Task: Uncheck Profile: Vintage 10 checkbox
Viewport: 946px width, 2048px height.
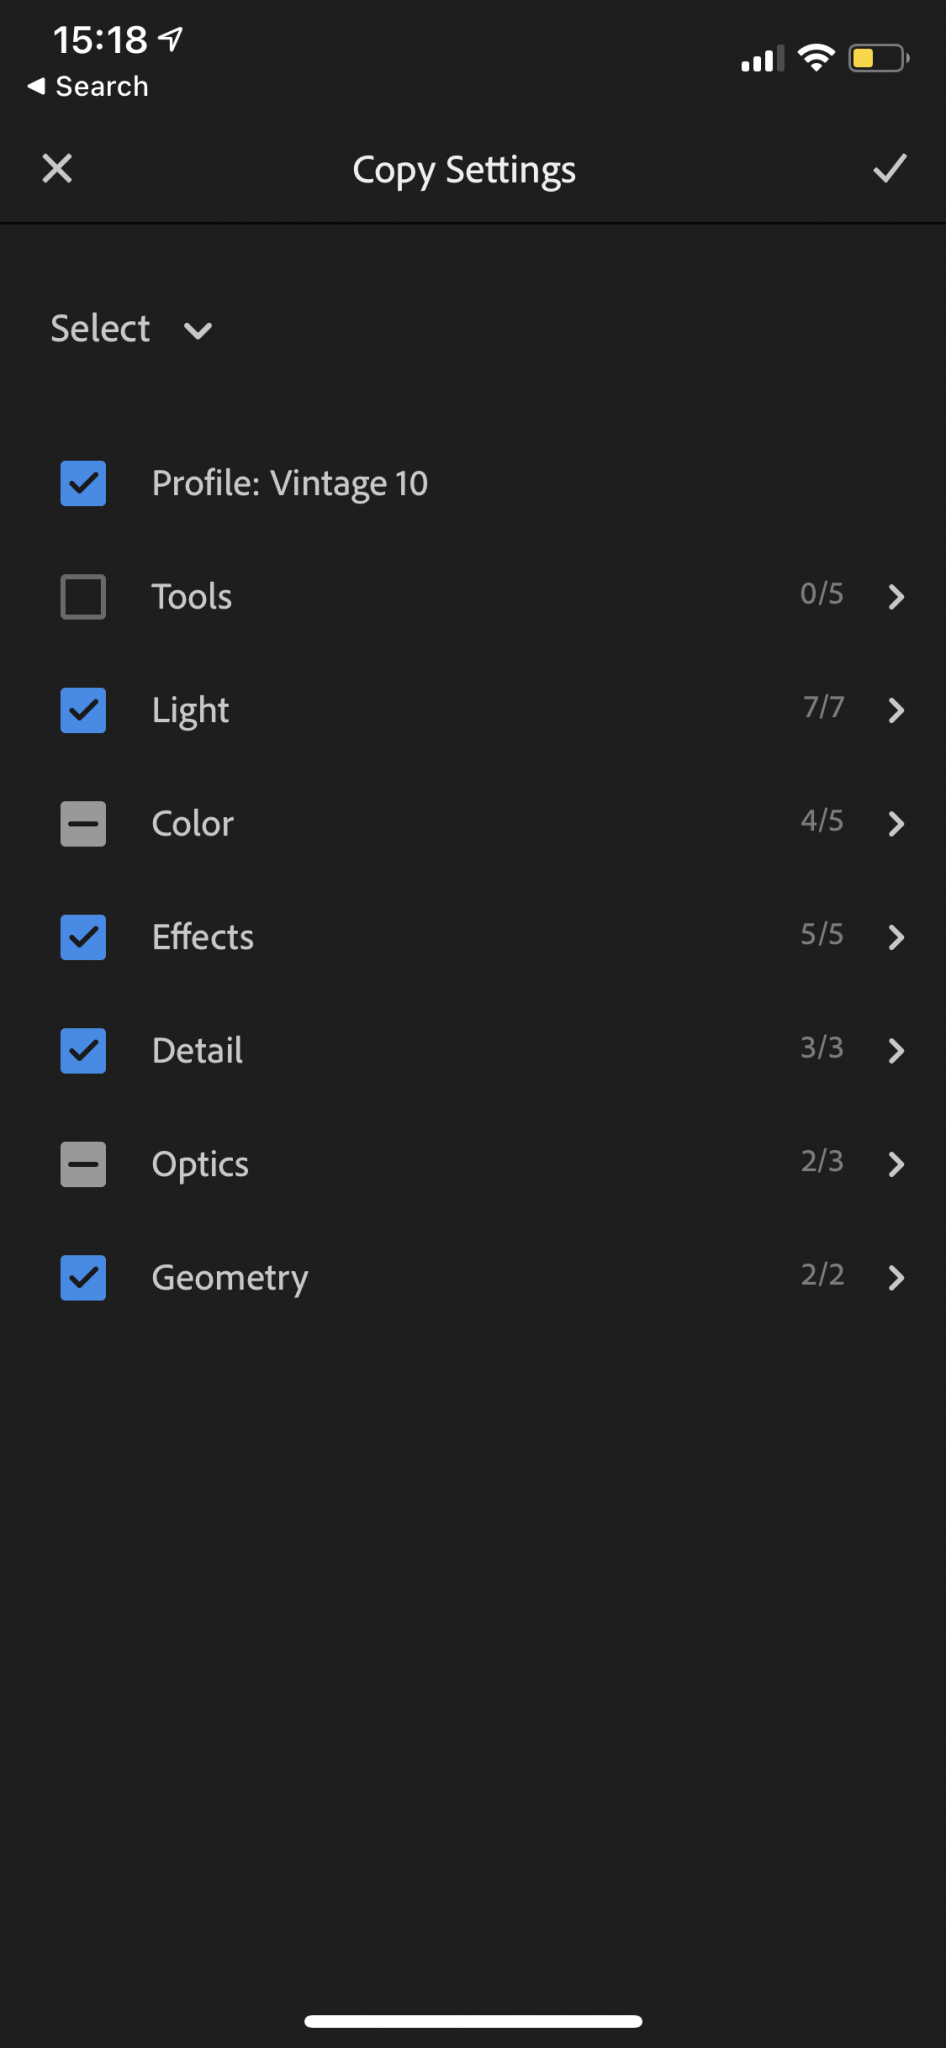Action: (83, 484)
